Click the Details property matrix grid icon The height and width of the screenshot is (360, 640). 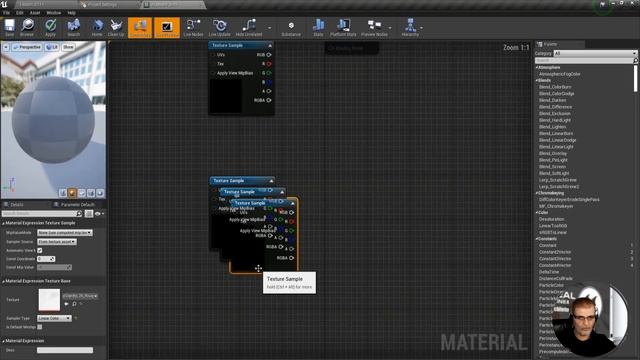coord(89,213)
